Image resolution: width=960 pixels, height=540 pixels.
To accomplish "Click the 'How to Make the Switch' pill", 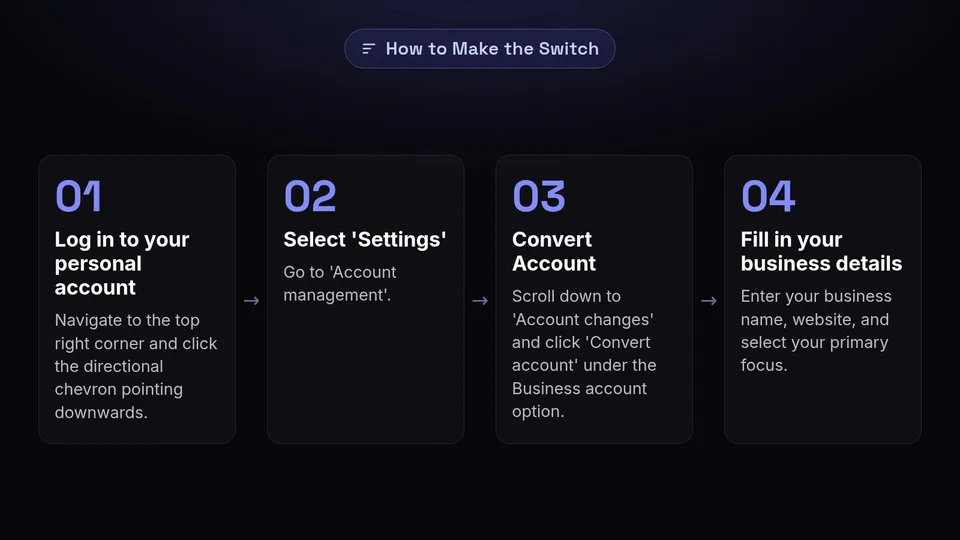I will [x=479, y=48].
